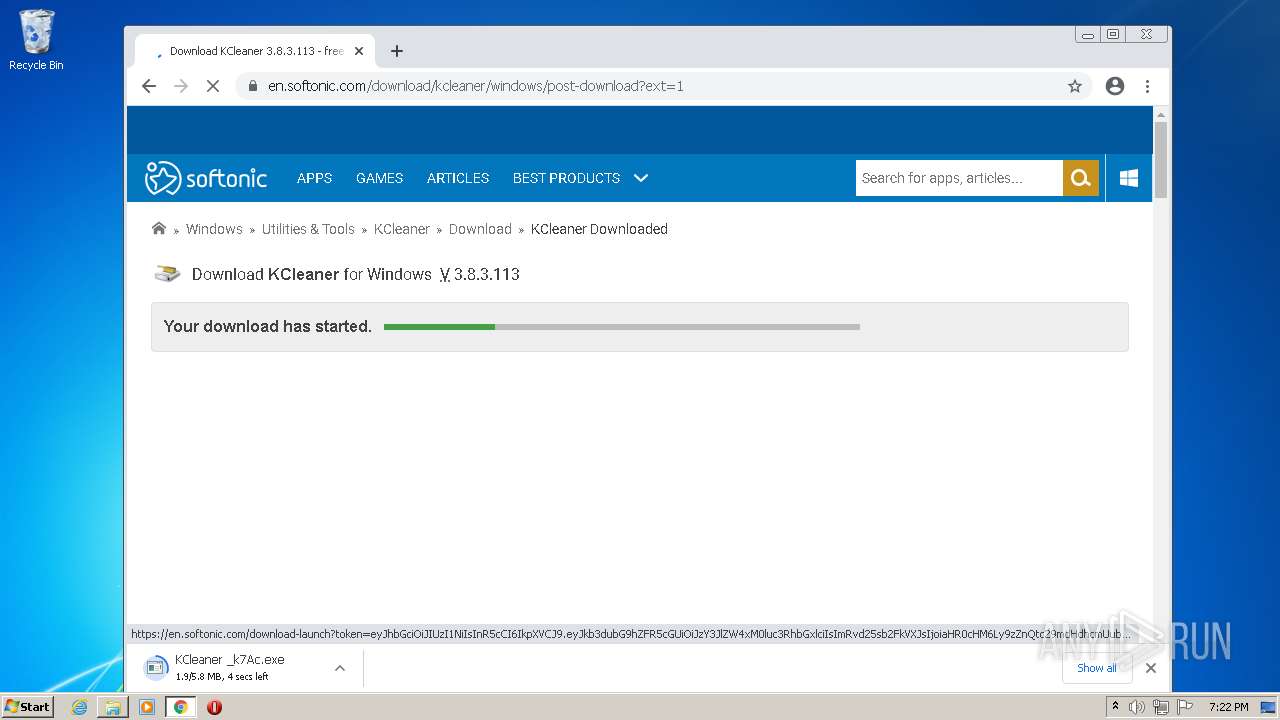This screenshot has width=1280, height=720.
Task: Click the KCleaner Downloaded breadcrumb text
Action: tap(599, 229)
